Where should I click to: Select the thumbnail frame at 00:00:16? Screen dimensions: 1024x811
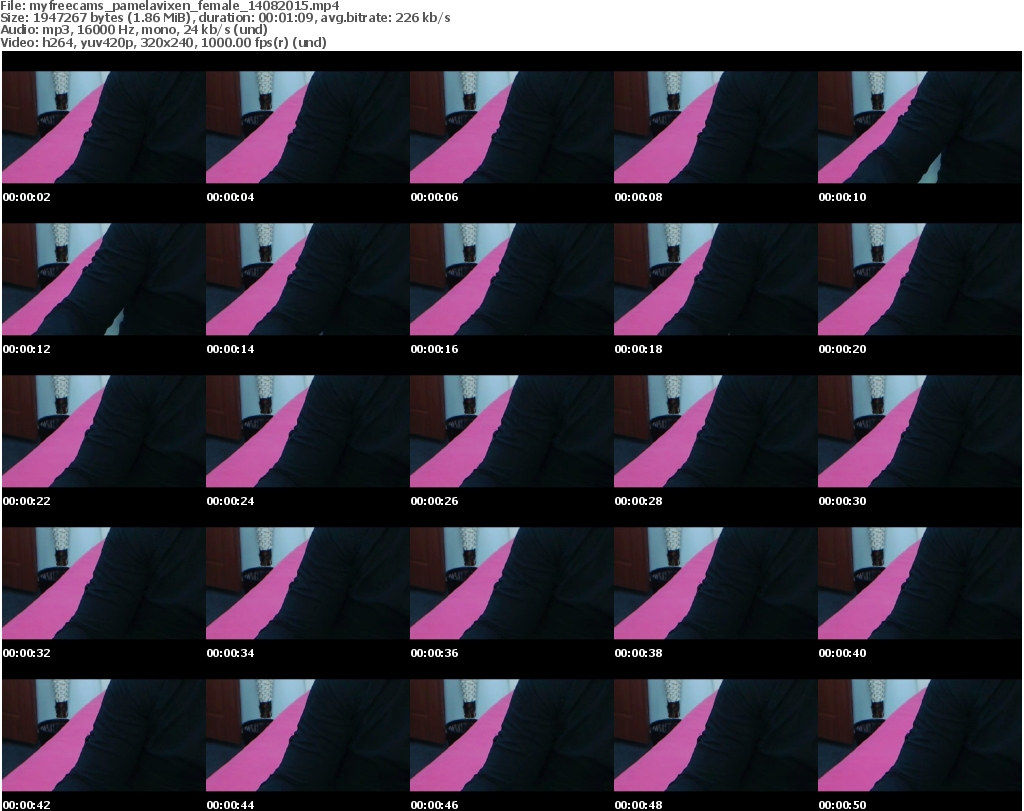pyautogui.click(x=511, y=279)
